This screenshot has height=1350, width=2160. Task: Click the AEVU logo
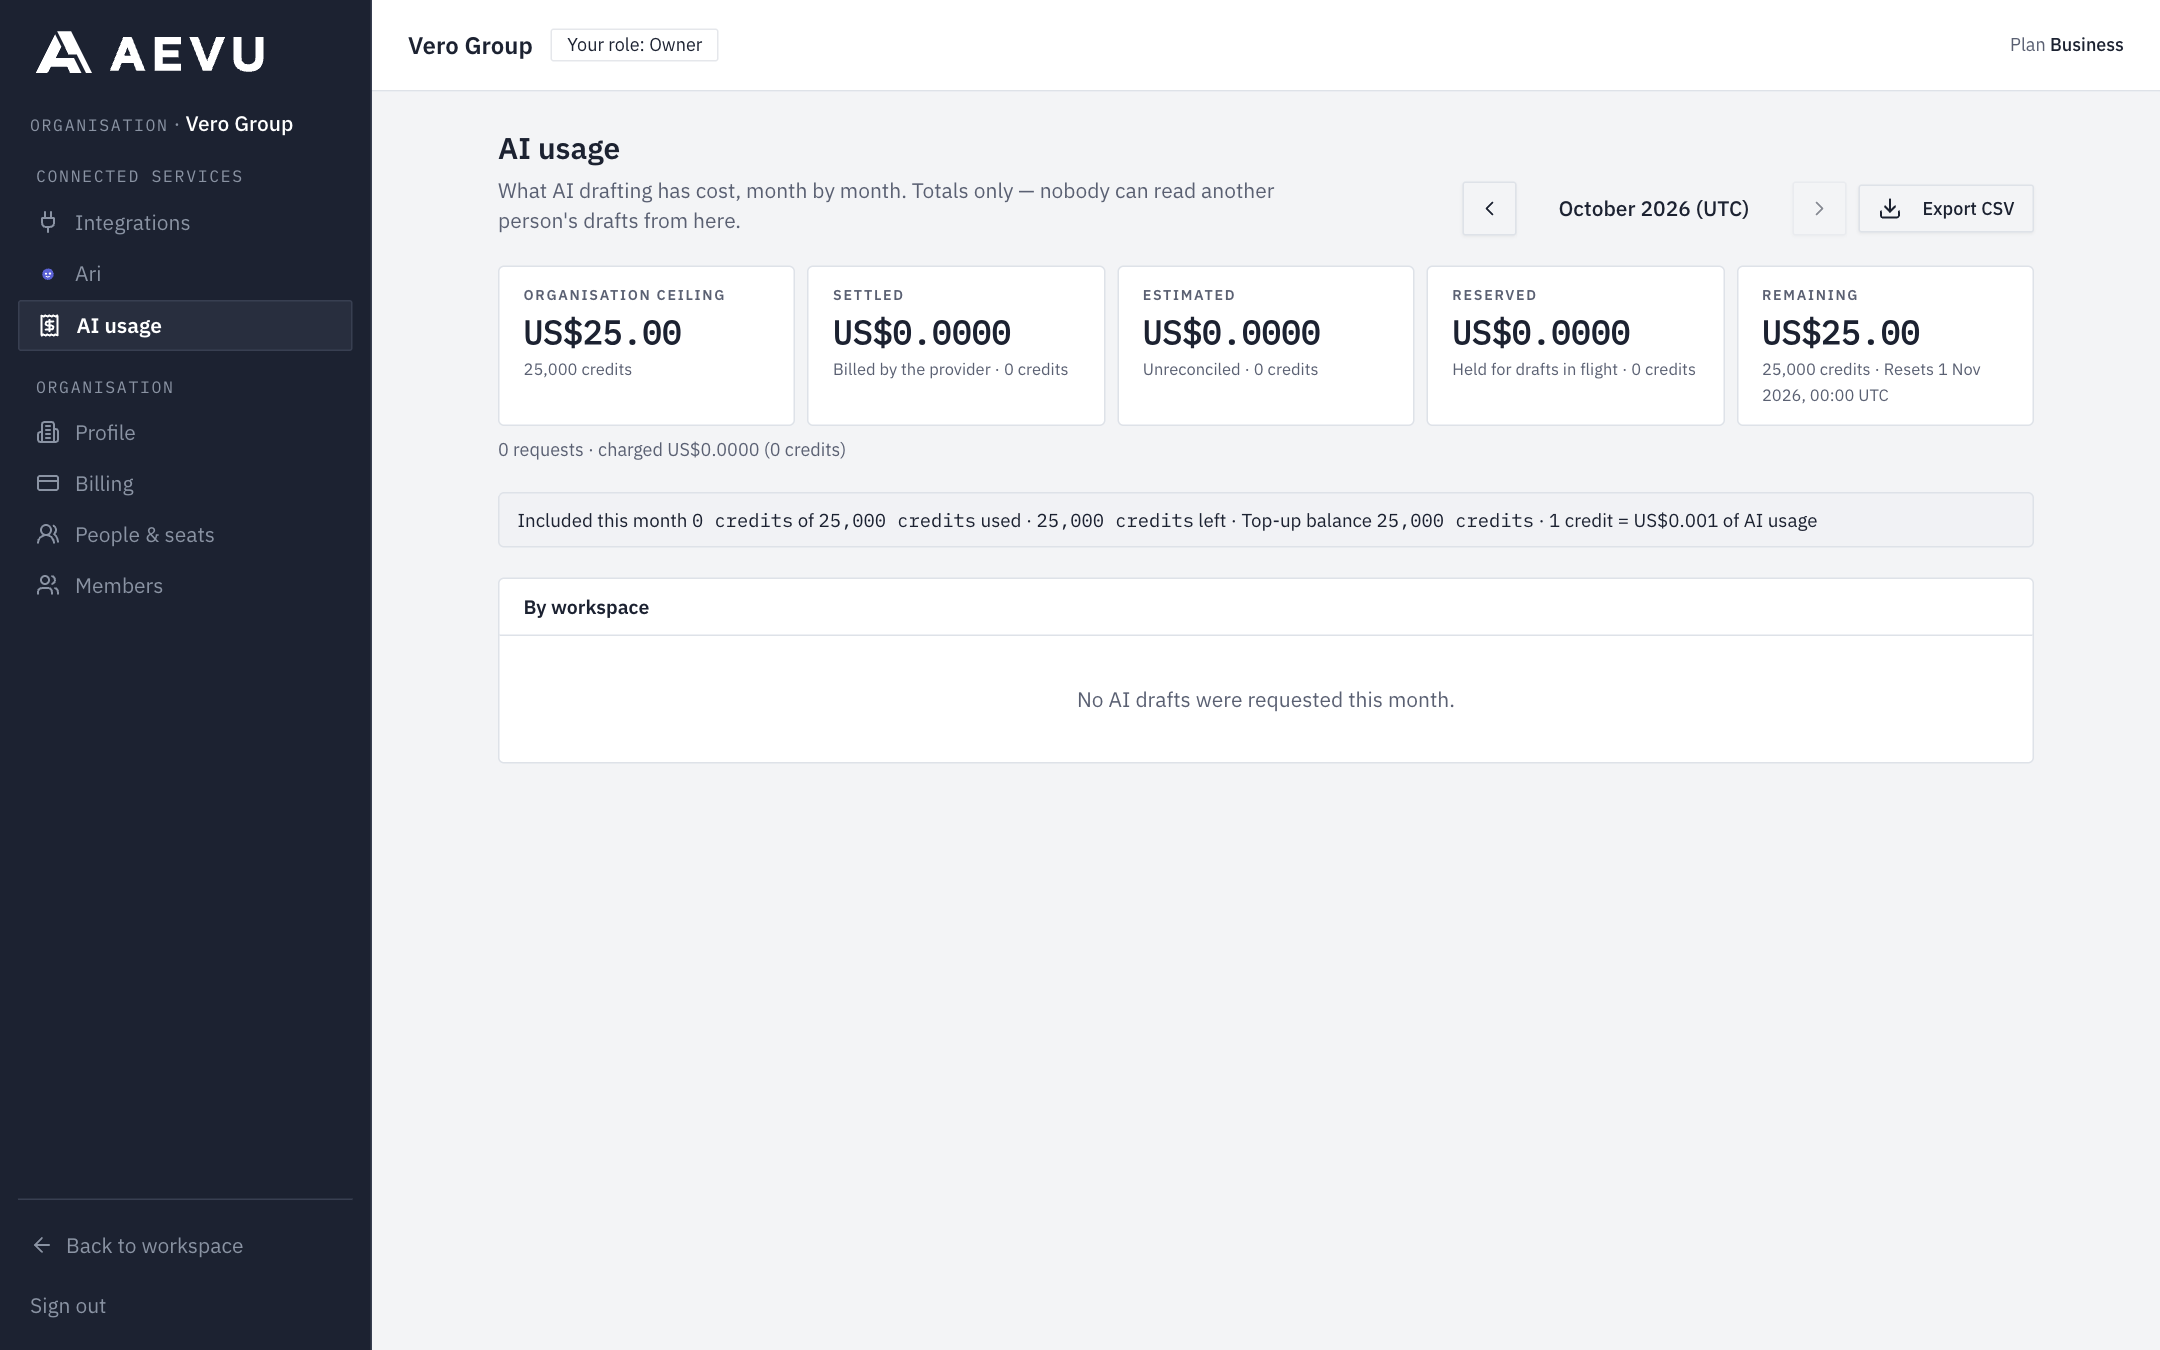pyautogui.click(x=150, y=52)
